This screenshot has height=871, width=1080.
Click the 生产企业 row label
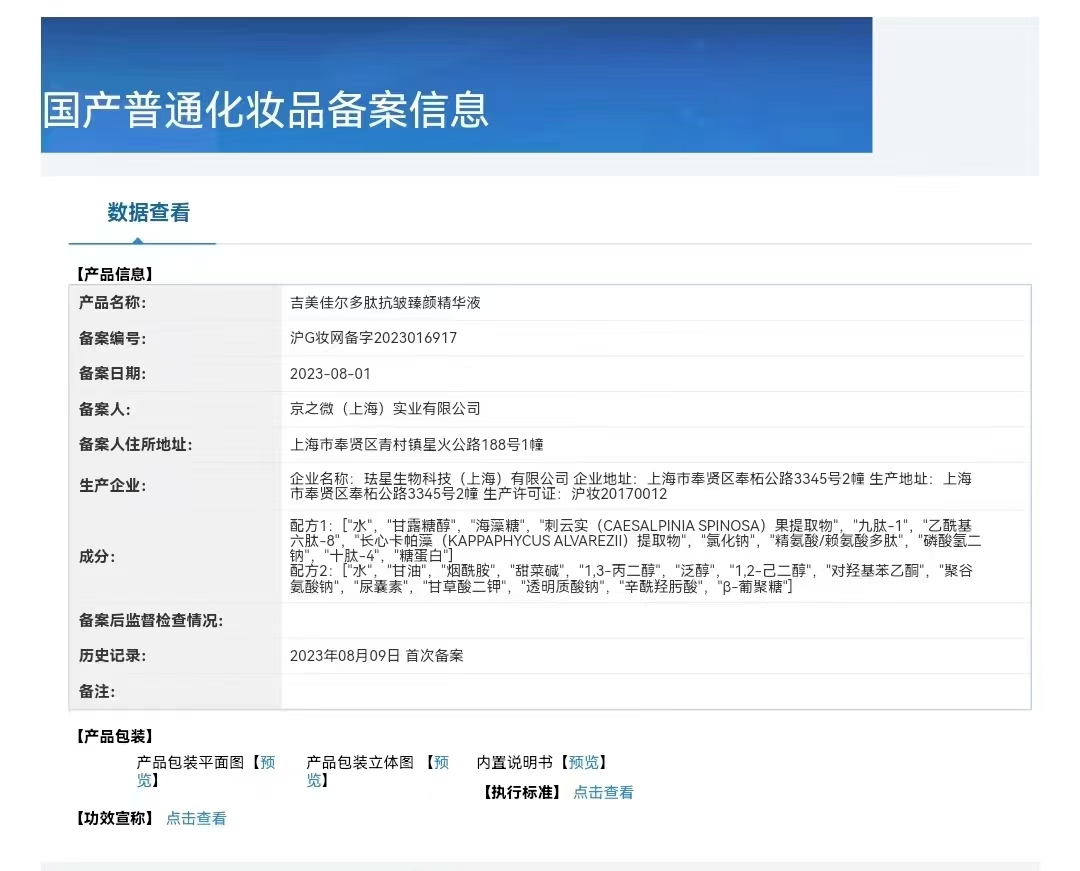[x=112, y=486]
